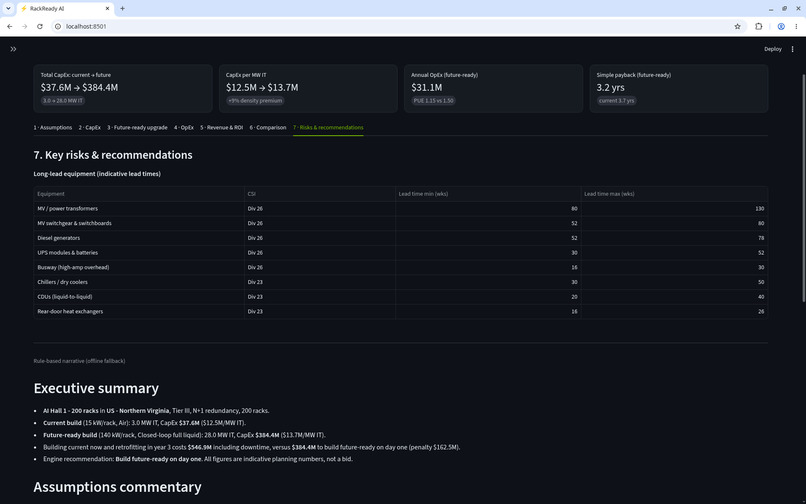Select the Diesel generators cell
806x504 pixels.
coord(139,238)
